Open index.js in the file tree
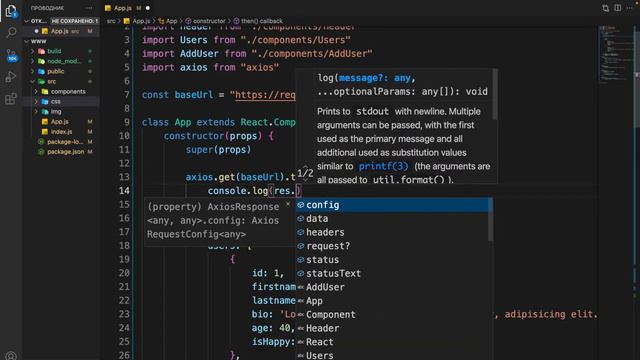Image resolution: width=640 pixels, height=360 pixels. [x=61, y=132]
